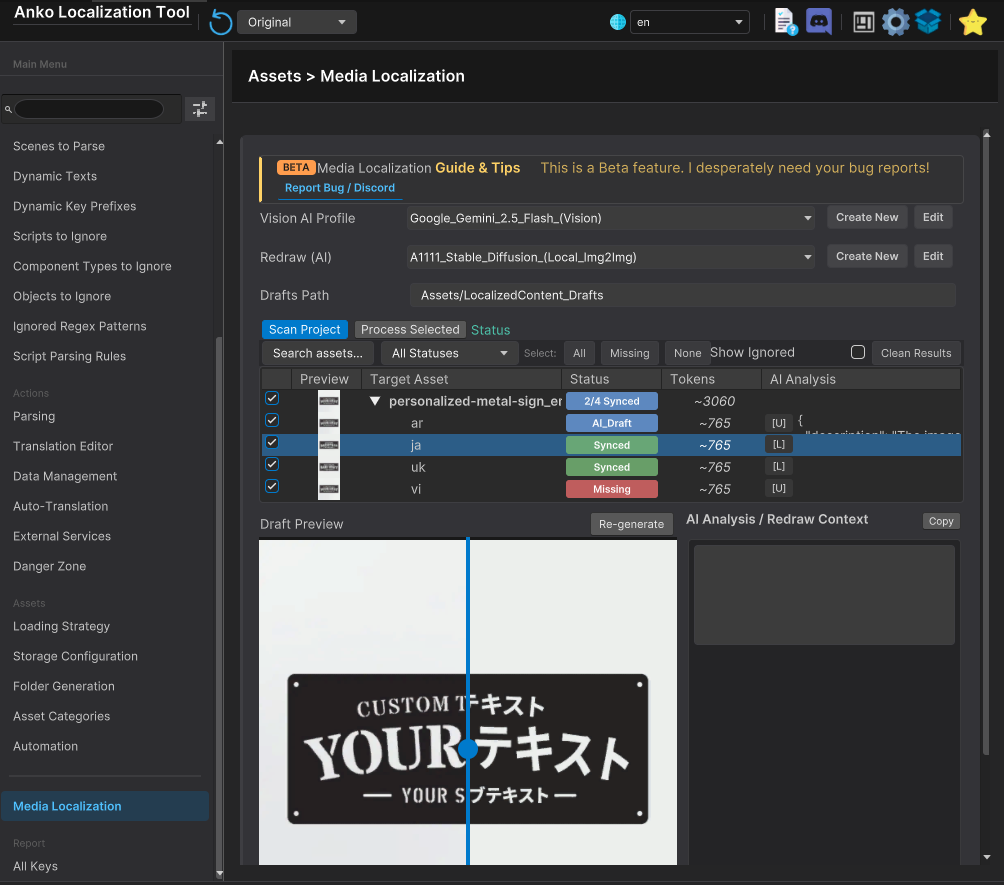Click the menu filter sliders icon
Viewport: 1004px width, 885px height.
click(x=200, y=109)
